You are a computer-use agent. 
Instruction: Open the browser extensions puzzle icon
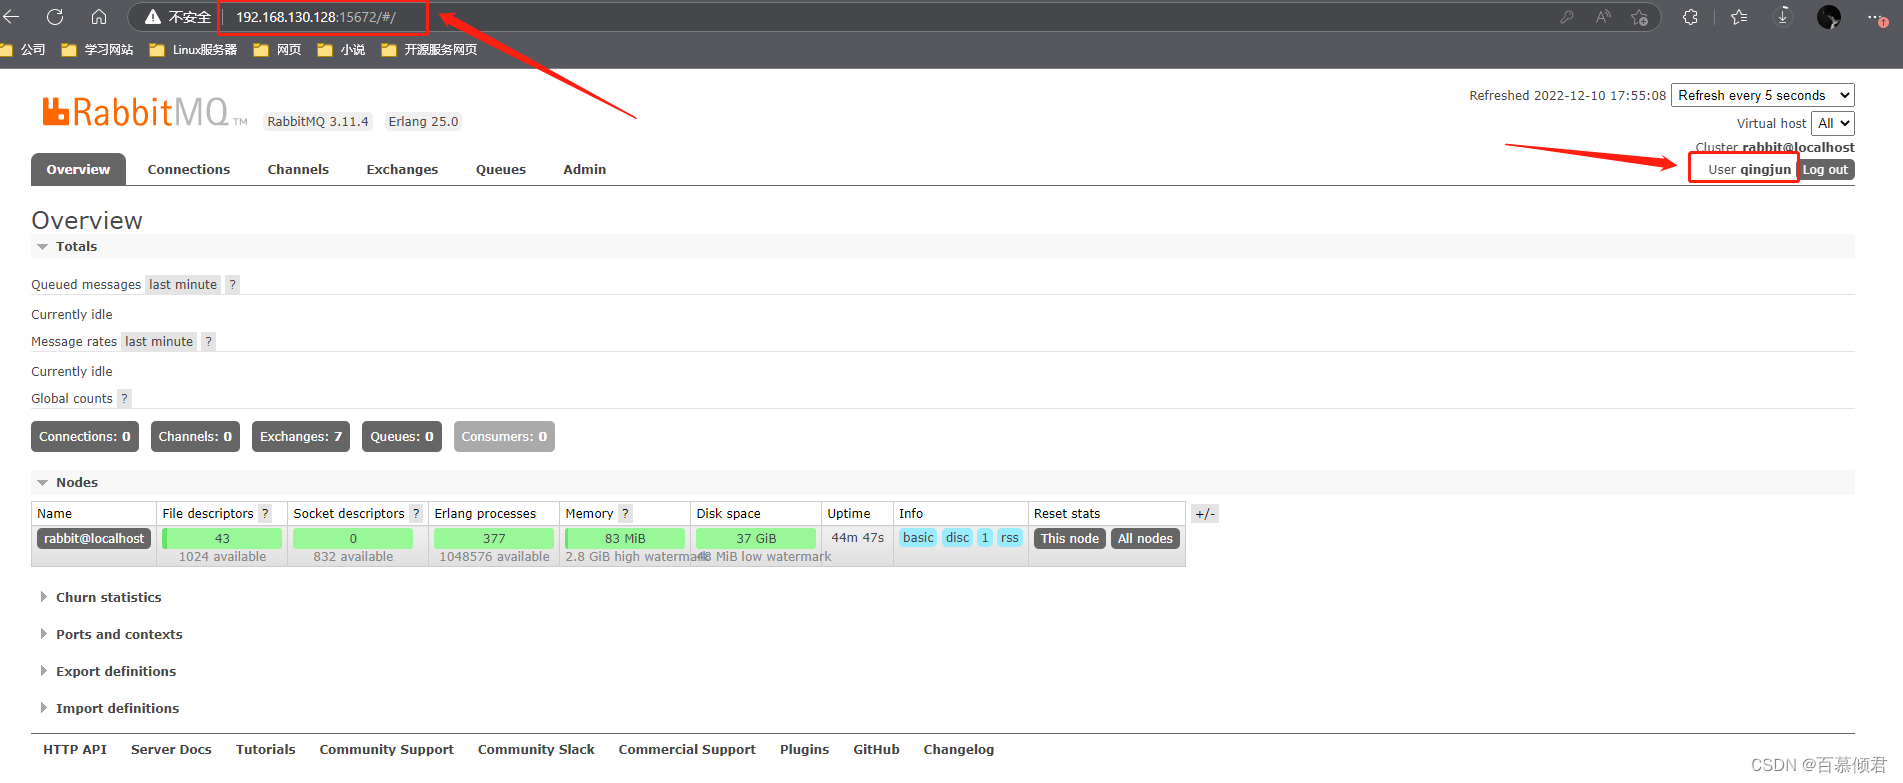[x=1690, y=17]
